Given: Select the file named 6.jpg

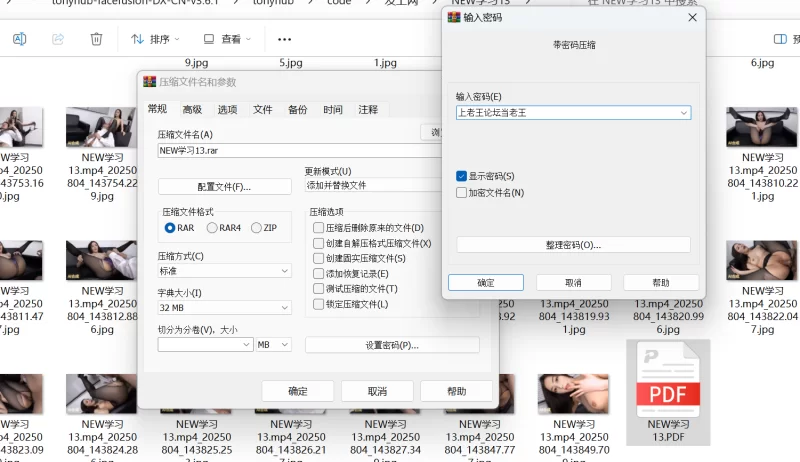Looking at the screenshot, I should tap(762, 63).
